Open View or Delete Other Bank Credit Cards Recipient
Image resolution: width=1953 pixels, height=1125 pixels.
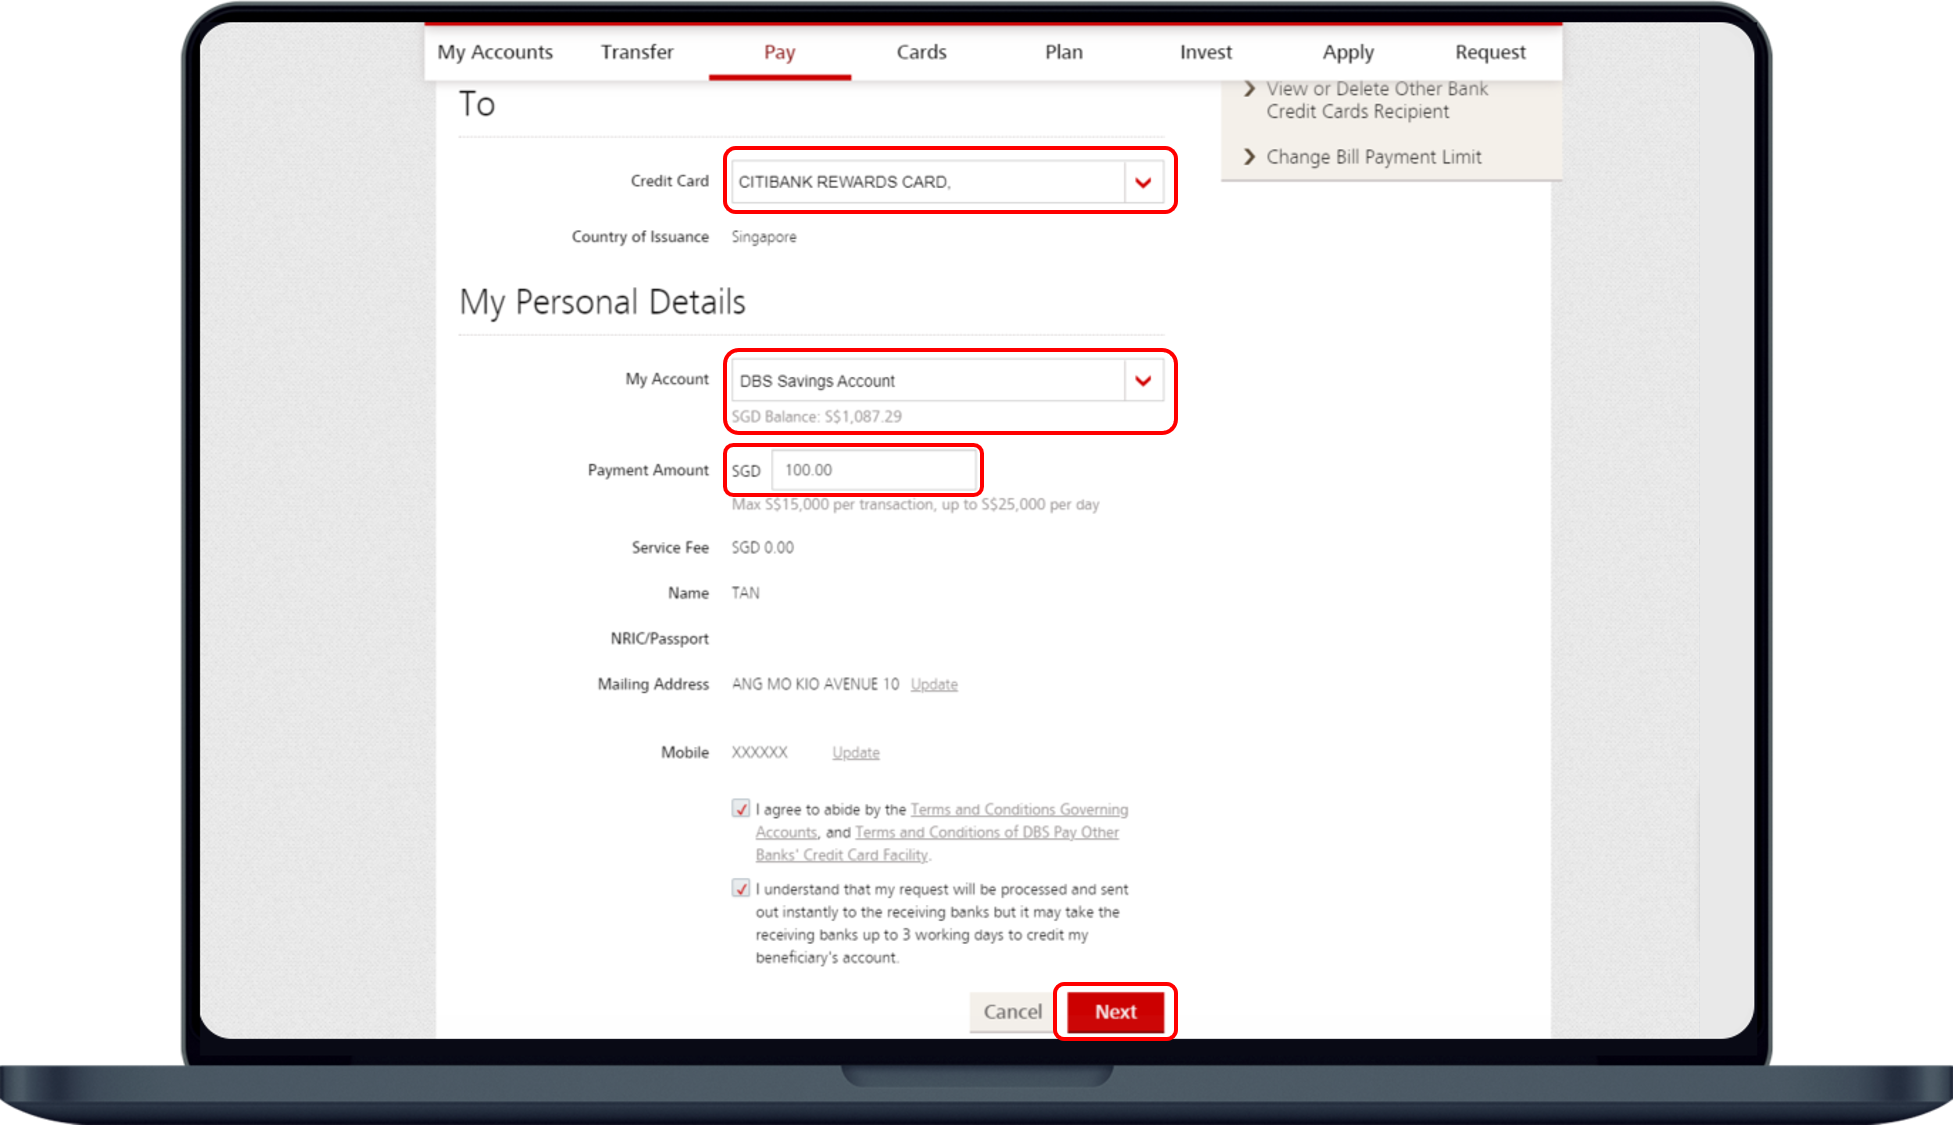(1377, 100)
